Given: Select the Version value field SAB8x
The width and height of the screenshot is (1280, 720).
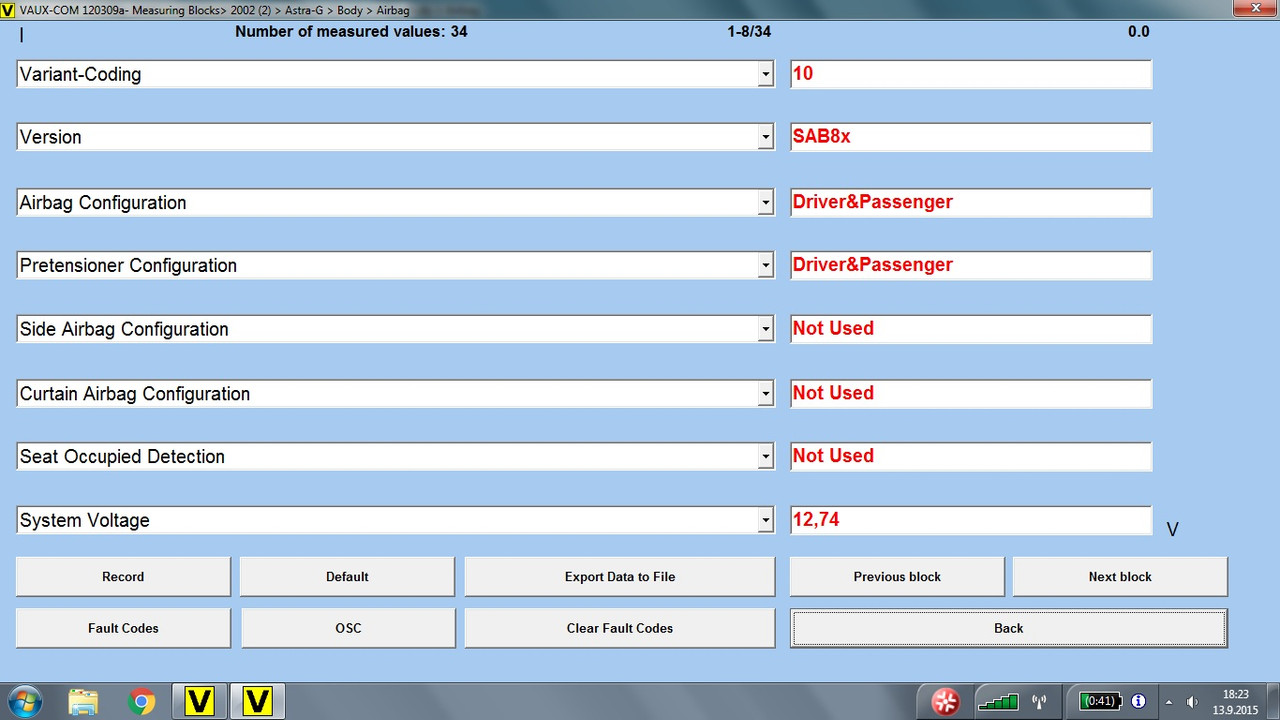Looking at the screenshot, I should [971, 137].
